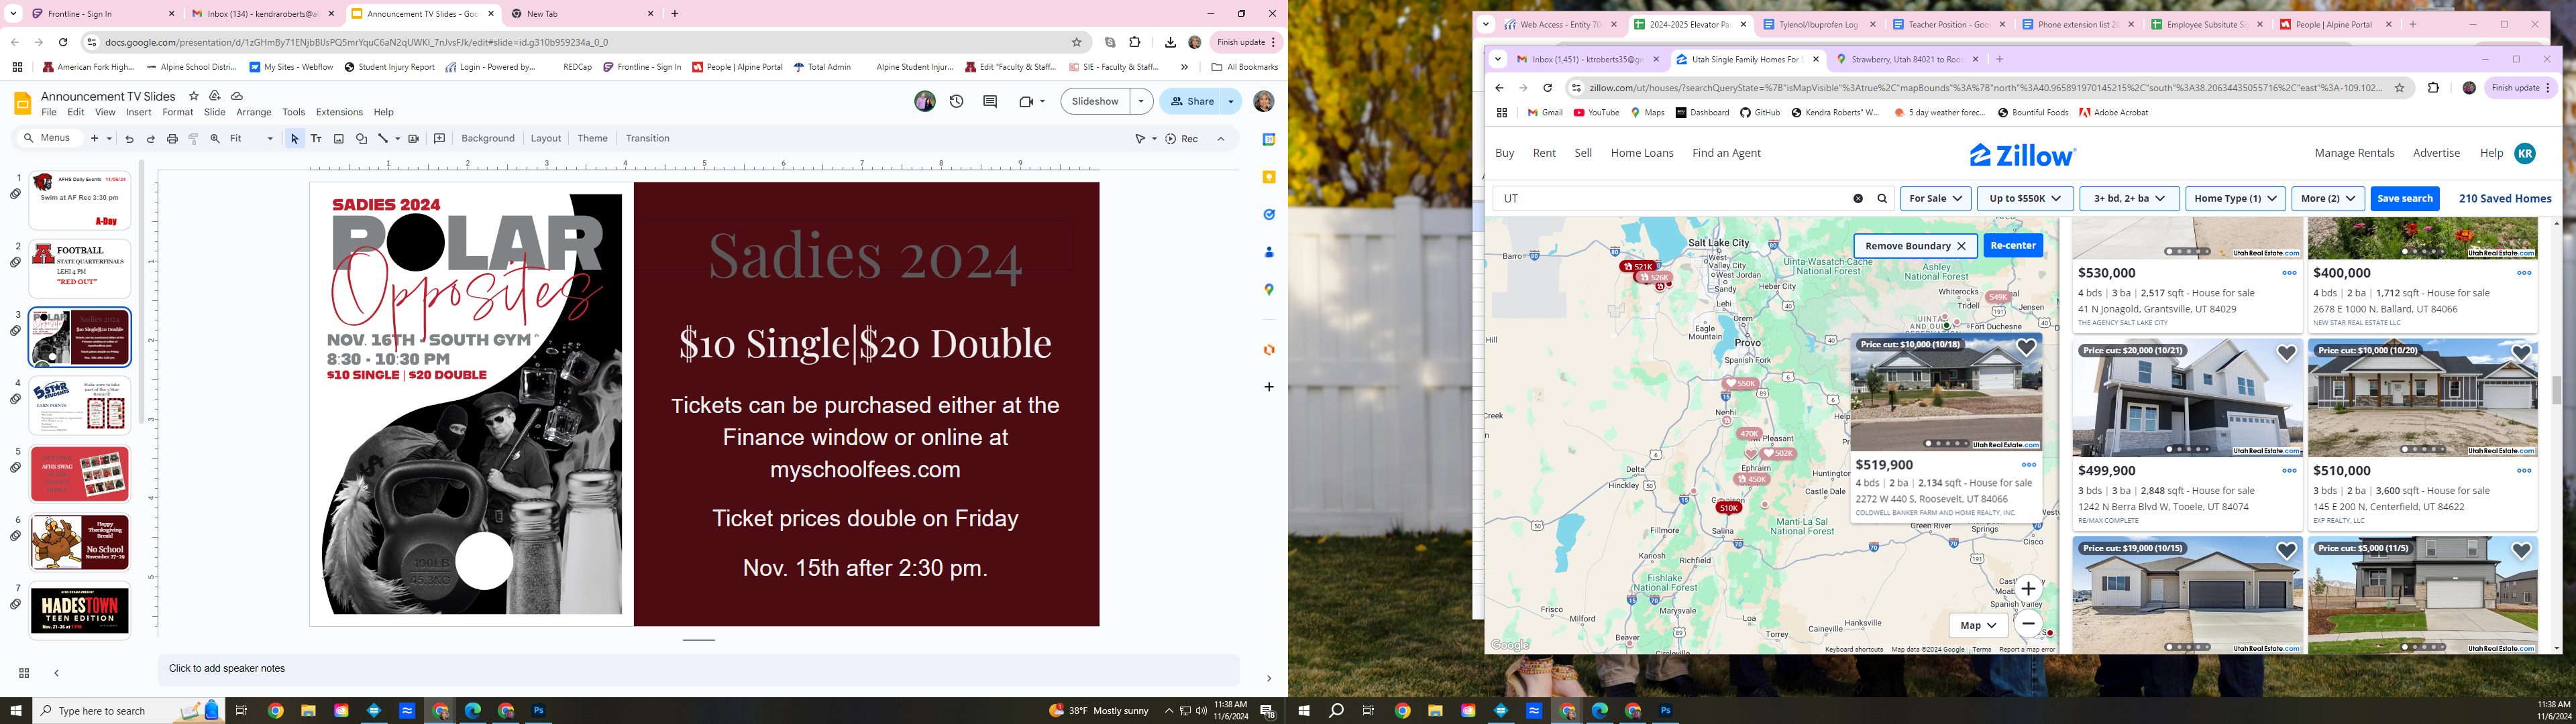Toggle save heart on $519,900 Roosevelt listing
The image size is (2576, 724).
coord(2026,348)
